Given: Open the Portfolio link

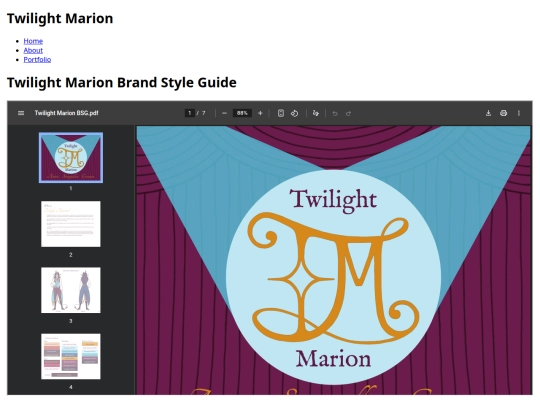Looking at the screenshot, I should pos(37,60).
